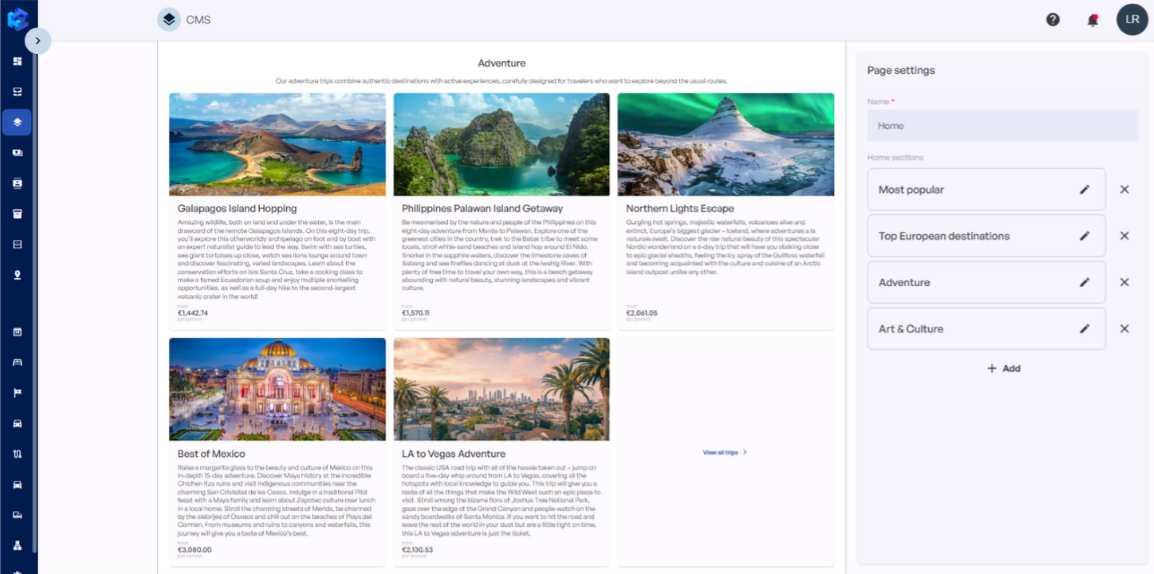Open the route arrows icon in the sidebar
Screen dimensions: 1154x574
17,454
